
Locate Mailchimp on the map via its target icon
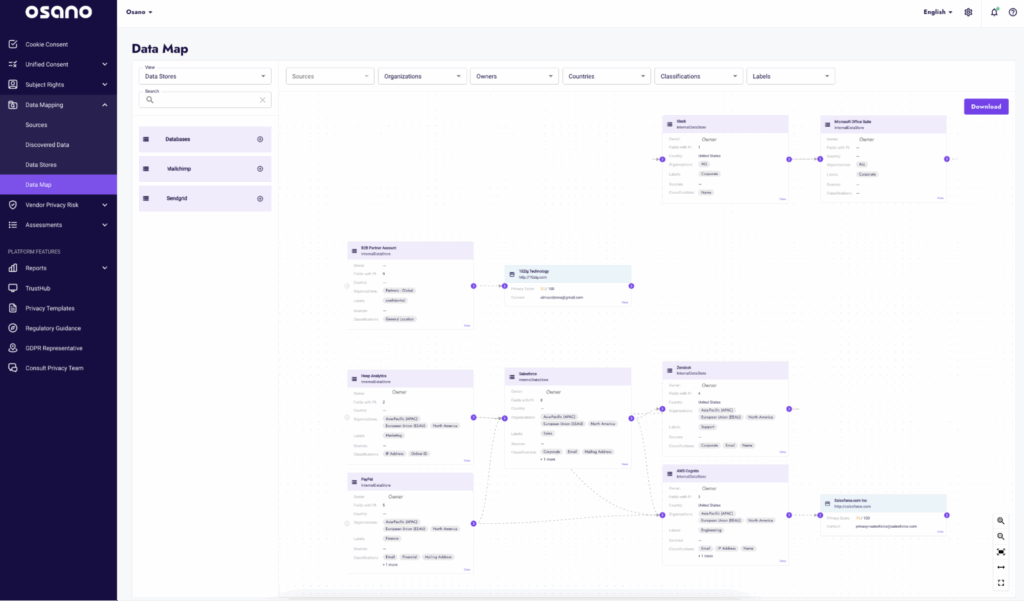pos(260,169)
